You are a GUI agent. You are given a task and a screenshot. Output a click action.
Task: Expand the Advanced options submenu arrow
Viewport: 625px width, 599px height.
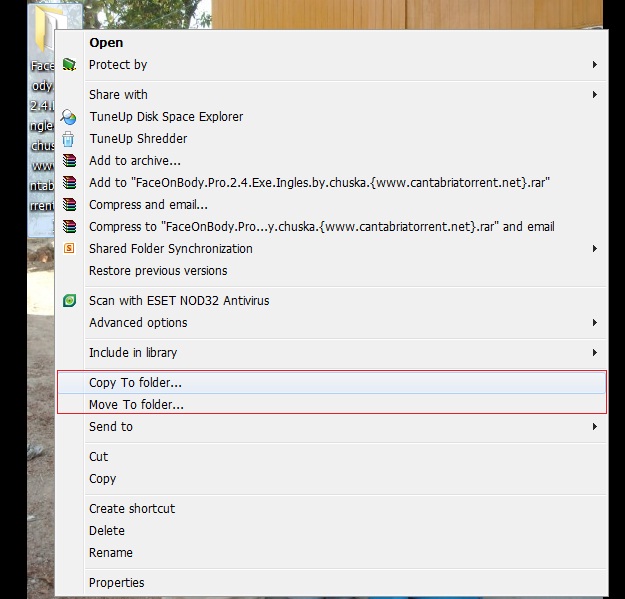pyautogui.click(x=595, y=322)
